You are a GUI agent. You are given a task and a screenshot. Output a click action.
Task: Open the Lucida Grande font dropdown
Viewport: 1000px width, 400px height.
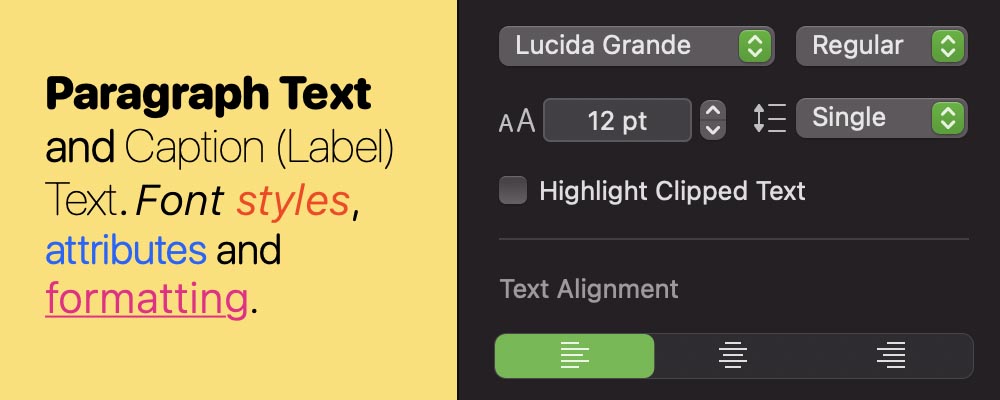[634, 45]
